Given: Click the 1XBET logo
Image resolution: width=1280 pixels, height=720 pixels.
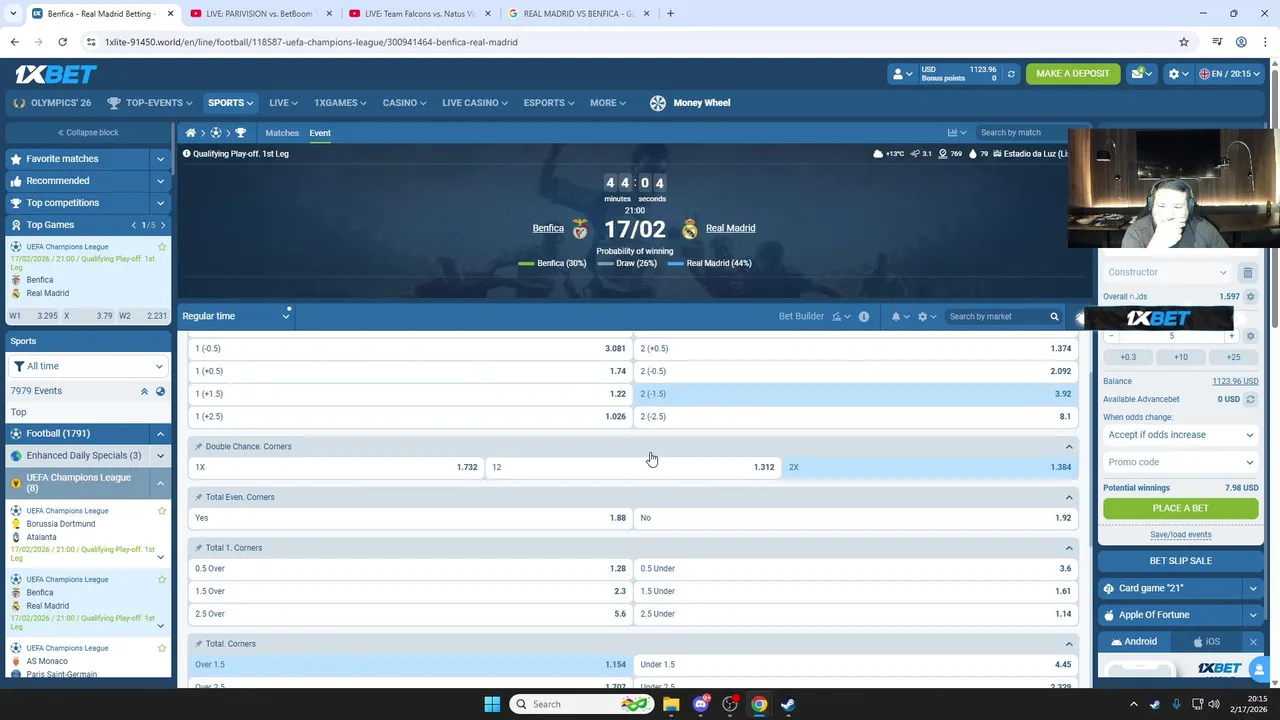Looking at the screenshot, I should 55,74.
